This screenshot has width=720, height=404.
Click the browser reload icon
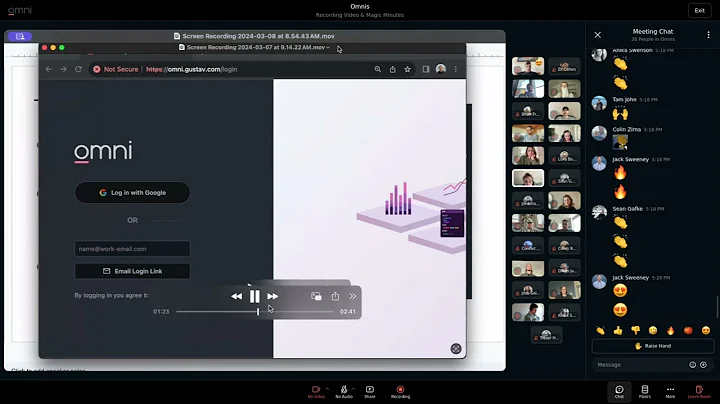pyautogui.click(x=79, y=69)
